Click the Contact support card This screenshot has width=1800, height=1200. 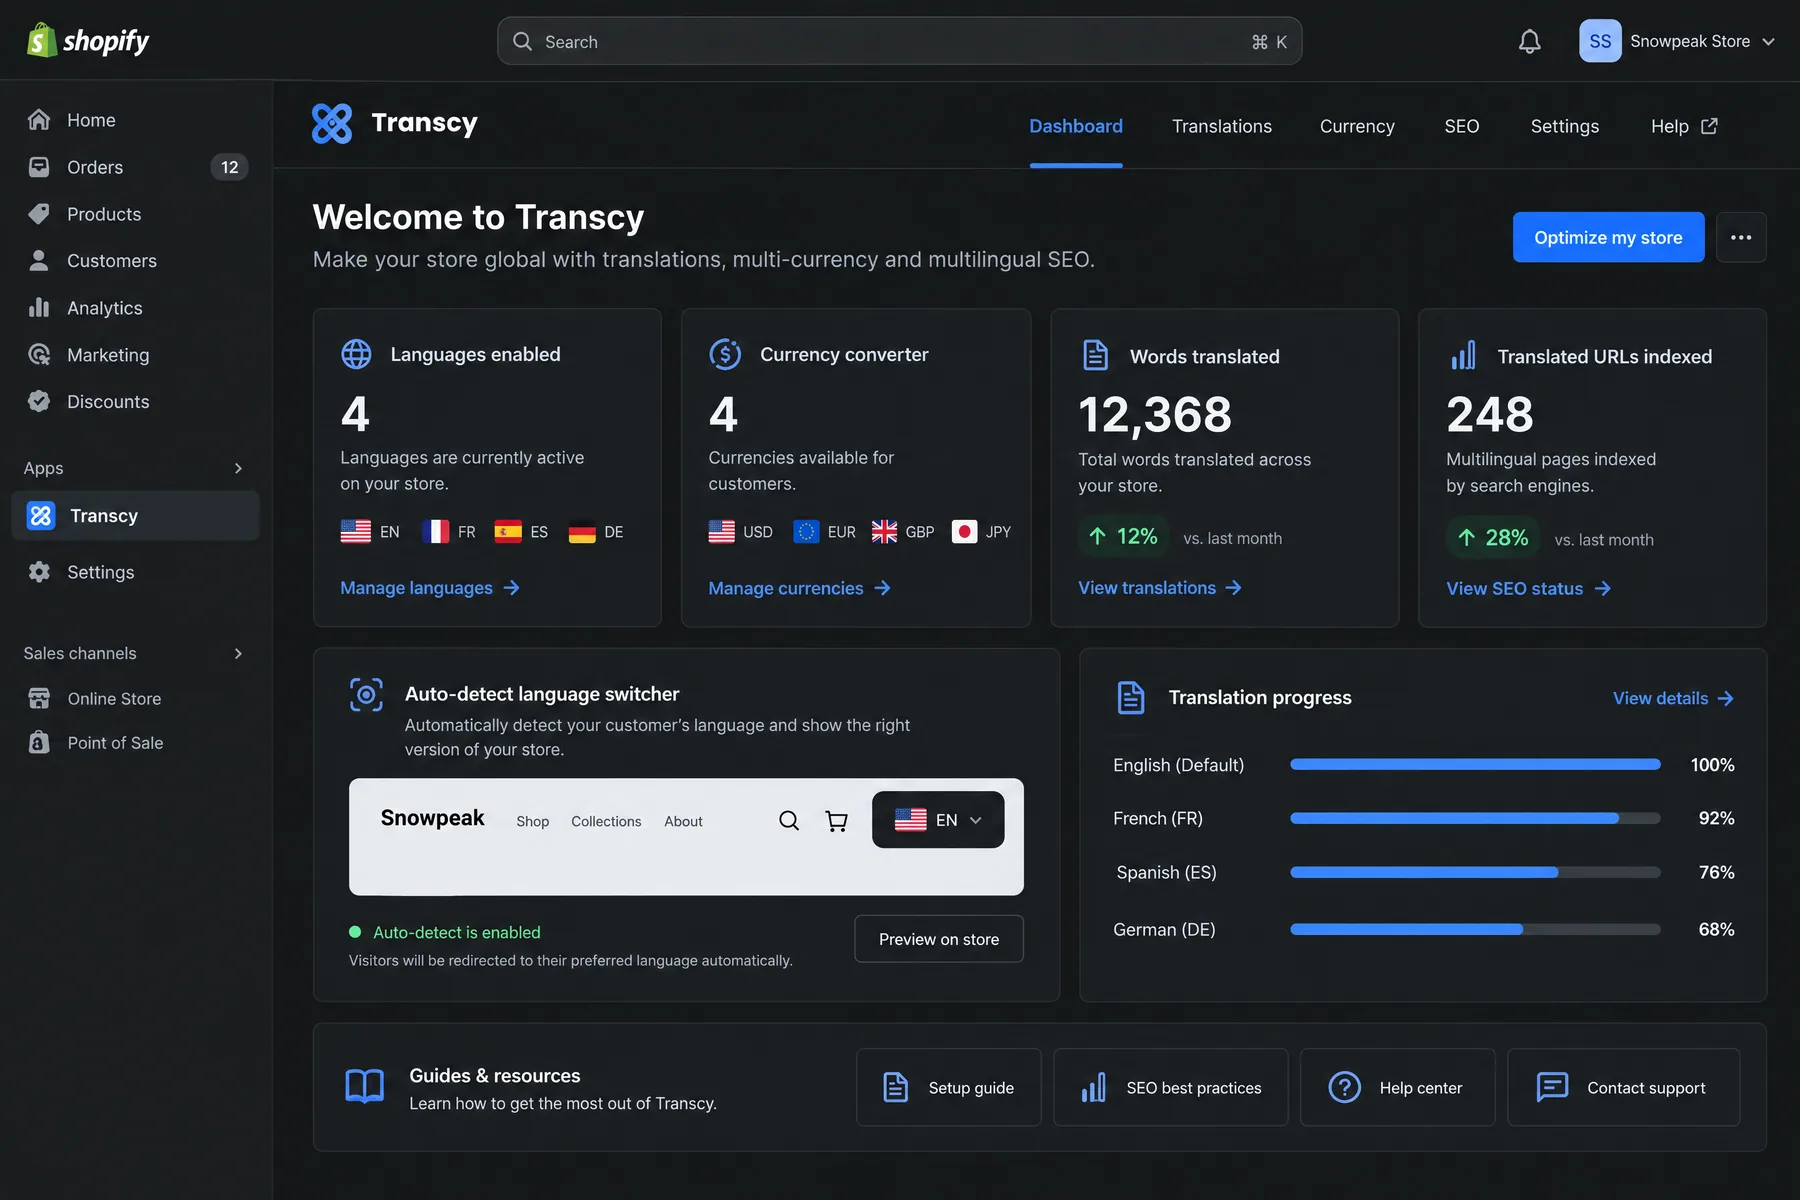pyautogui.click(x=1623, y=1087)
